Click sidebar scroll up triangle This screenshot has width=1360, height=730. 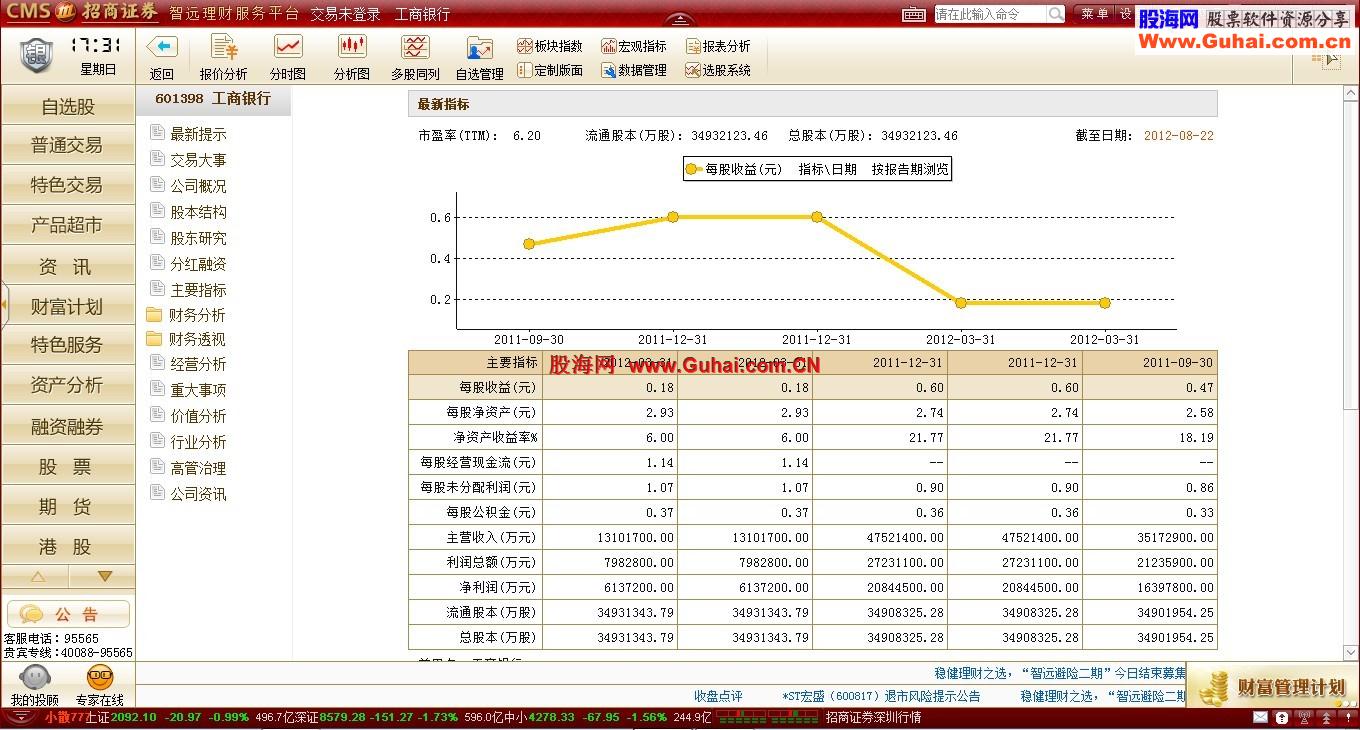click(38, 576)
